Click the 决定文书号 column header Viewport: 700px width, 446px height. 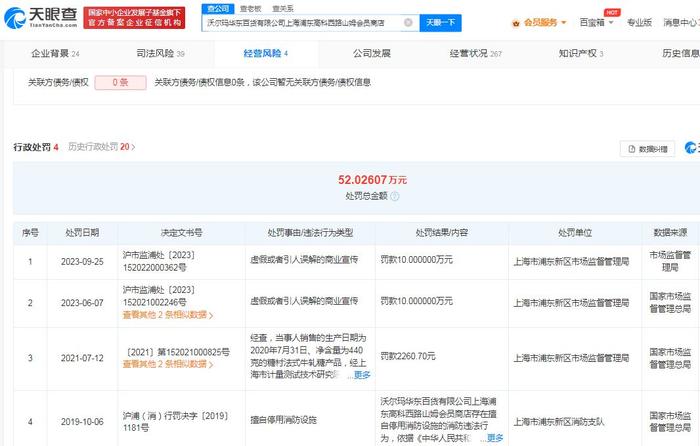[x=181, y=233]
